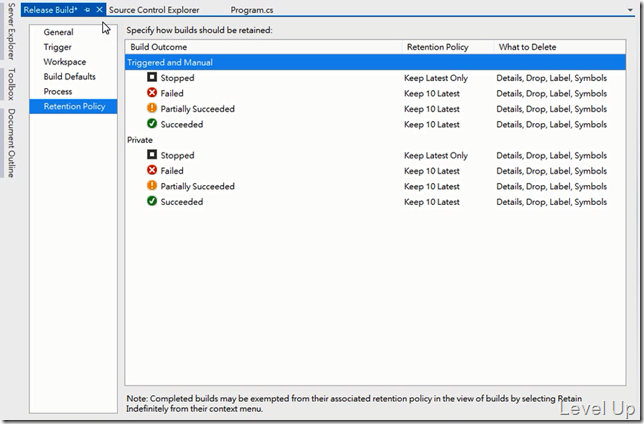Click the Retention Policy column header
The image size is (644, 424).
[x=448, y=47]
